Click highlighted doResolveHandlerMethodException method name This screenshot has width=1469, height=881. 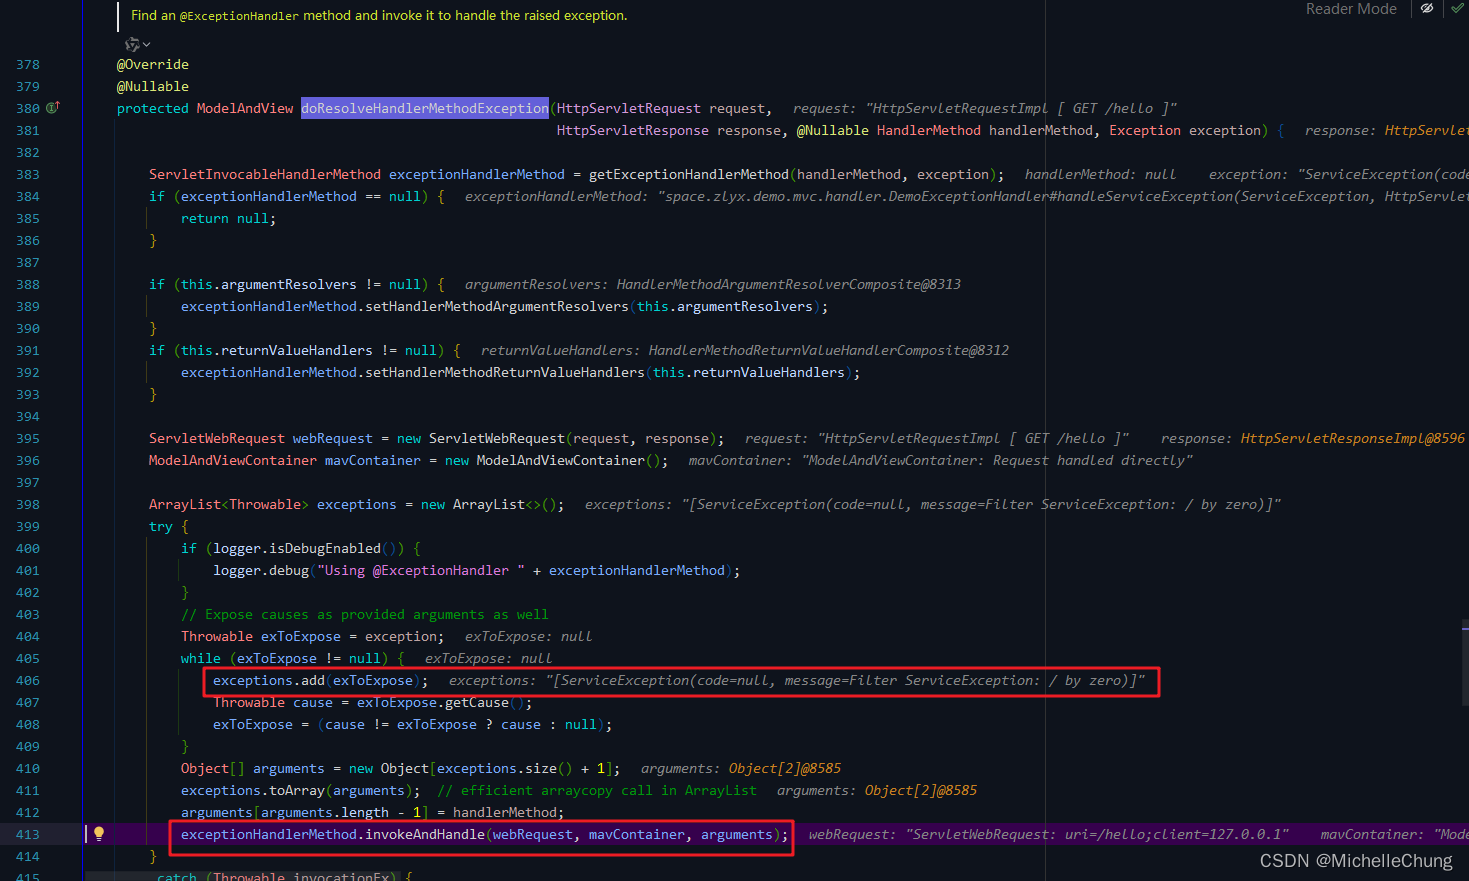[425, 108]
